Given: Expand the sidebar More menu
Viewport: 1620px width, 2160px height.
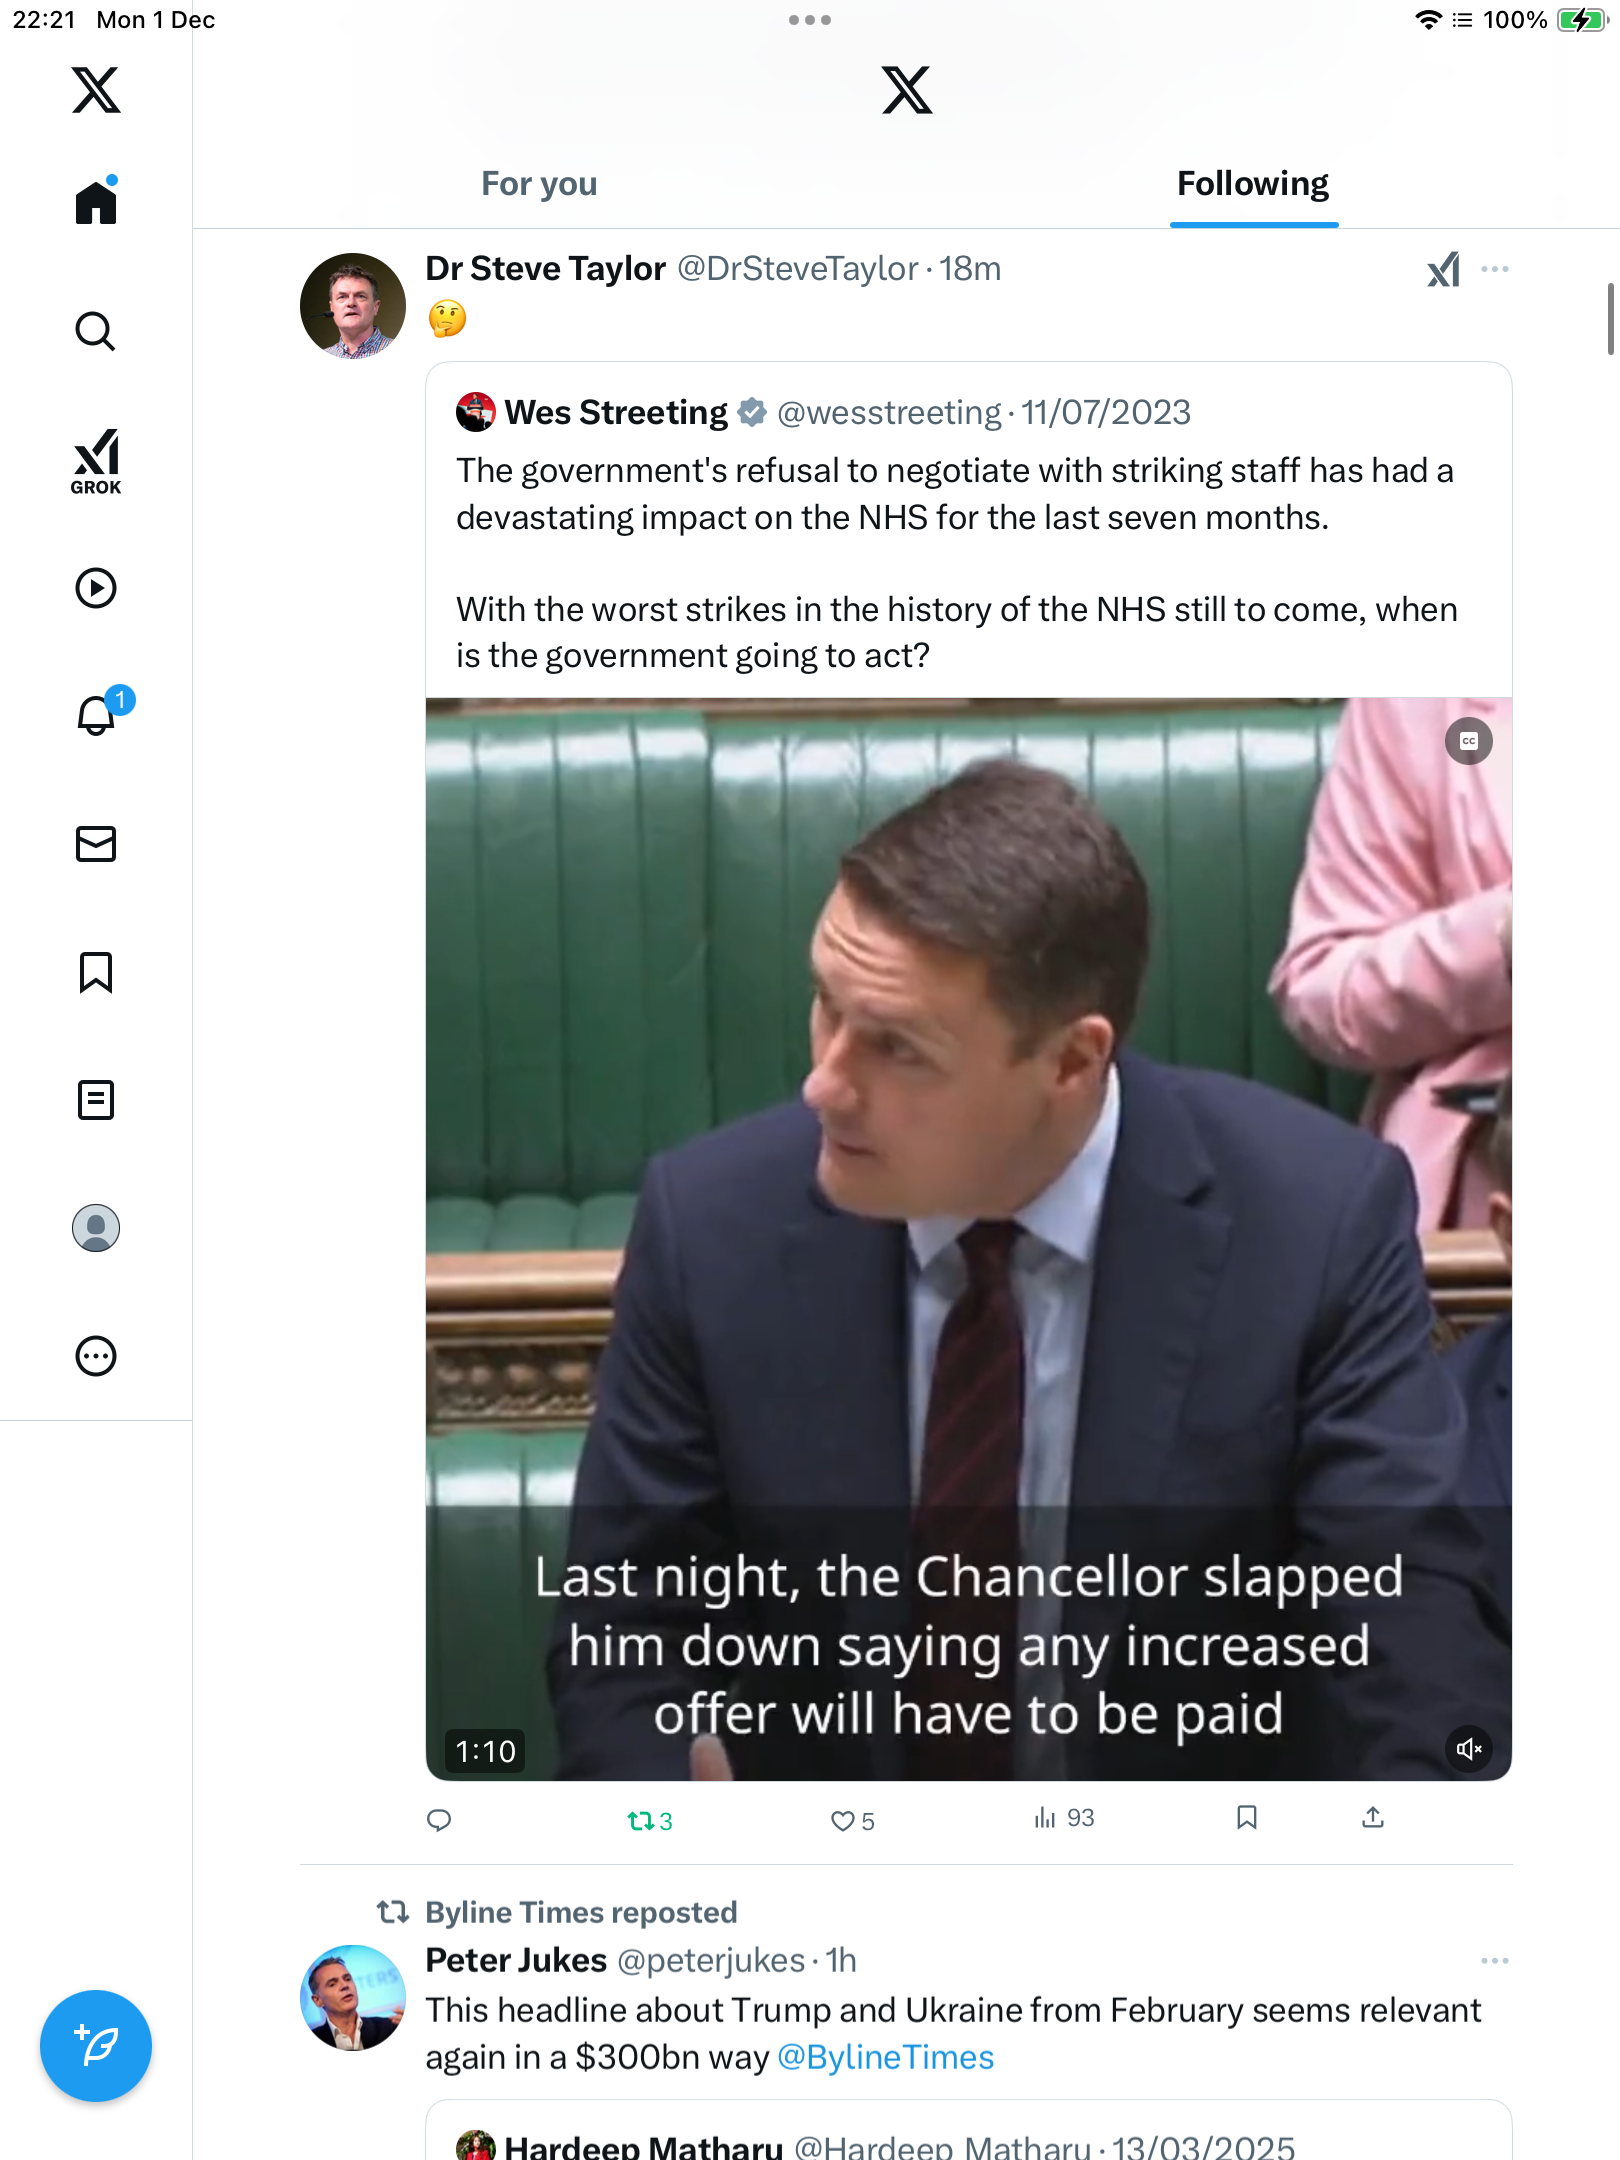Looking at the screenshot, I should click(96, 1356).
